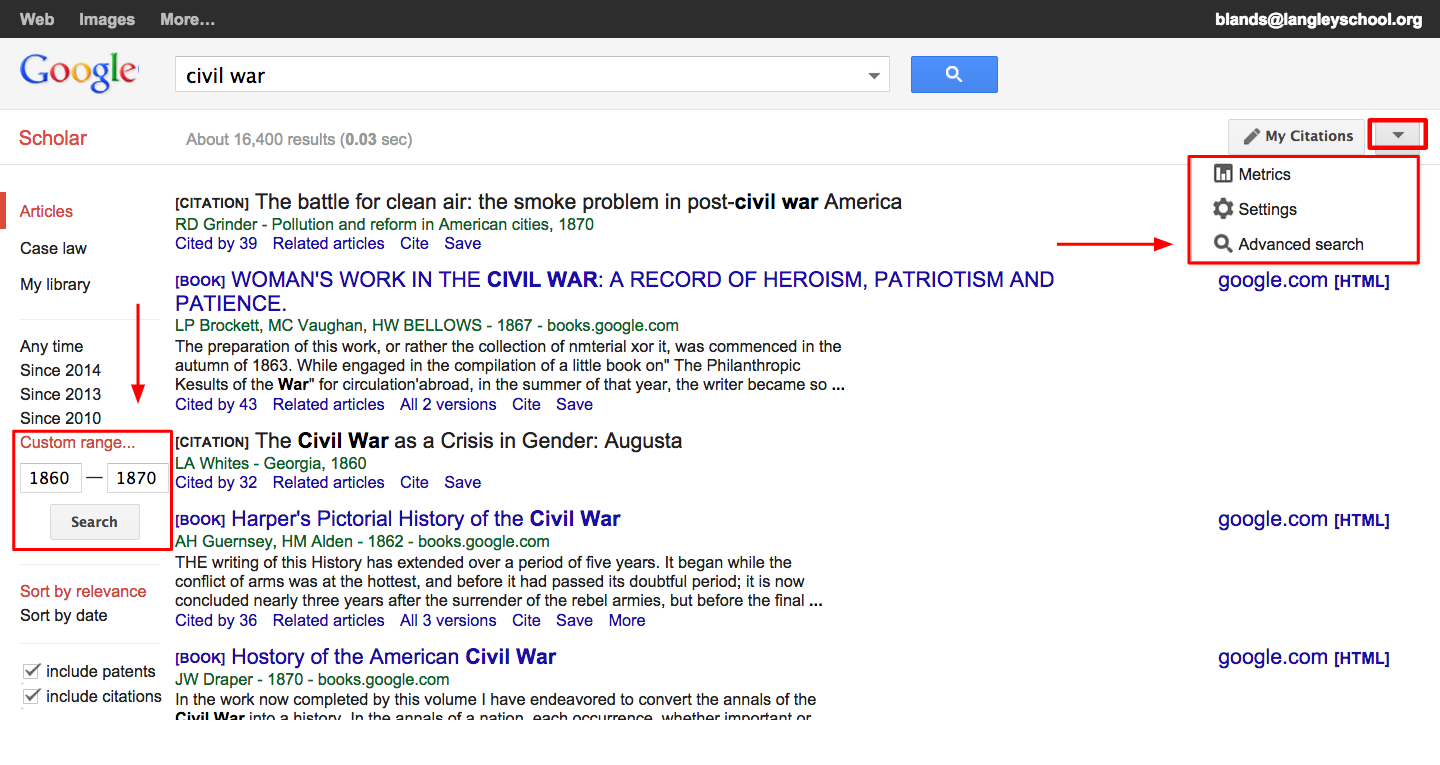Click the custom range Search button
The width and height of the screenshot is (1440, 765).
[94, 522]
